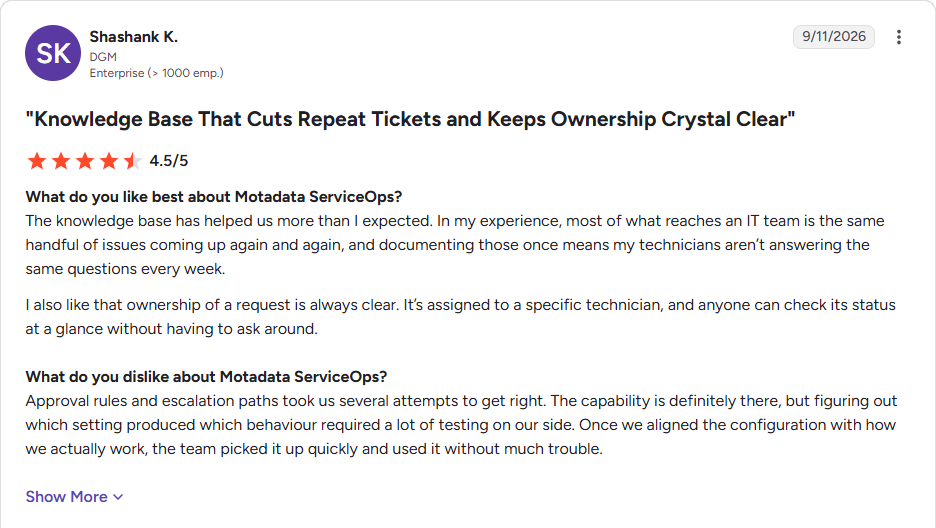This screenshot has height=528, width=936.
Task: Select the third rating star
Action: (85, 161)
